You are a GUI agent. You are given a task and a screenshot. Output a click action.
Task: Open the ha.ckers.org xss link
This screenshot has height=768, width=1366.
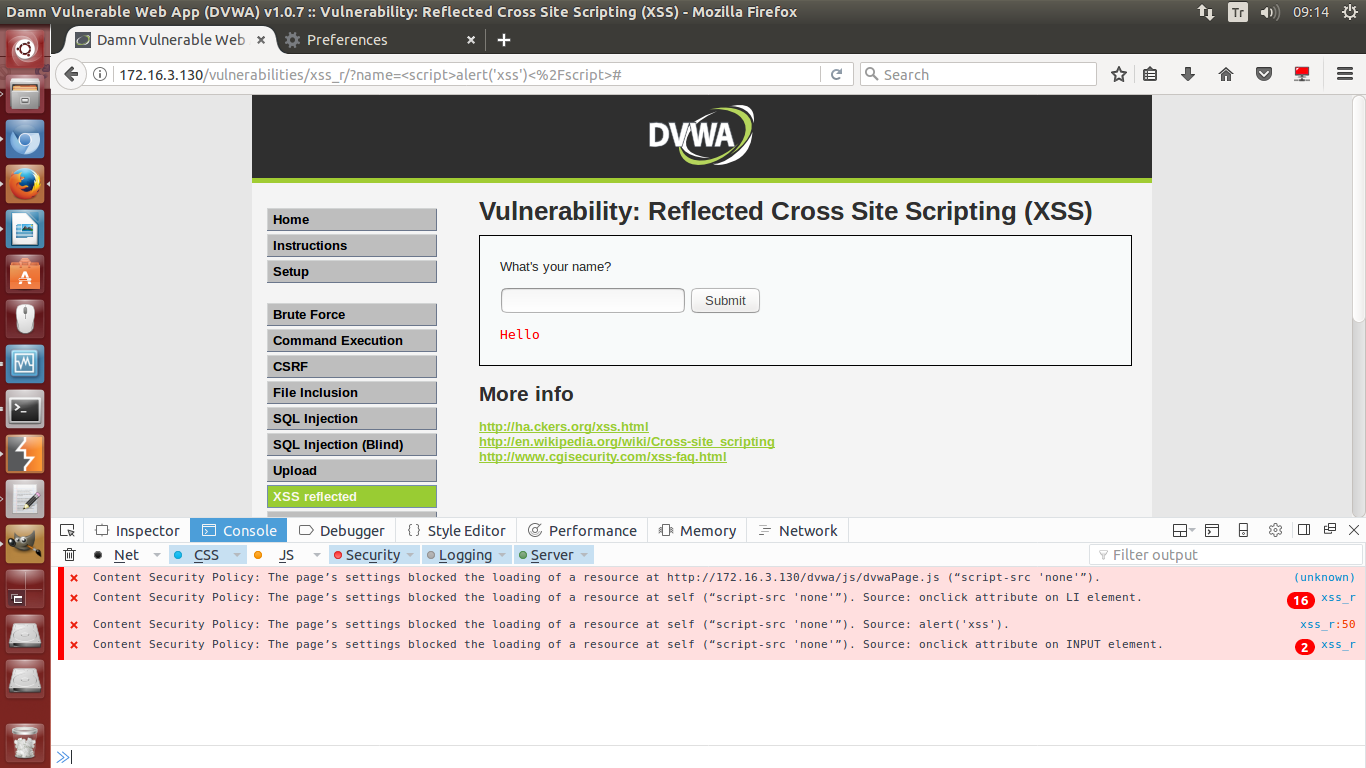coord(564,427)
